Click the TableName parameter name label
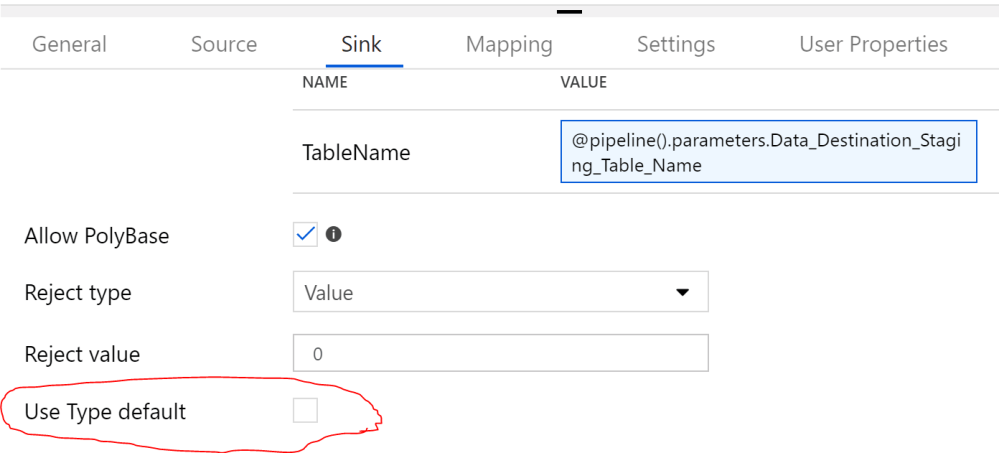The width and height of the screenshot is (999, 453). 356,153
